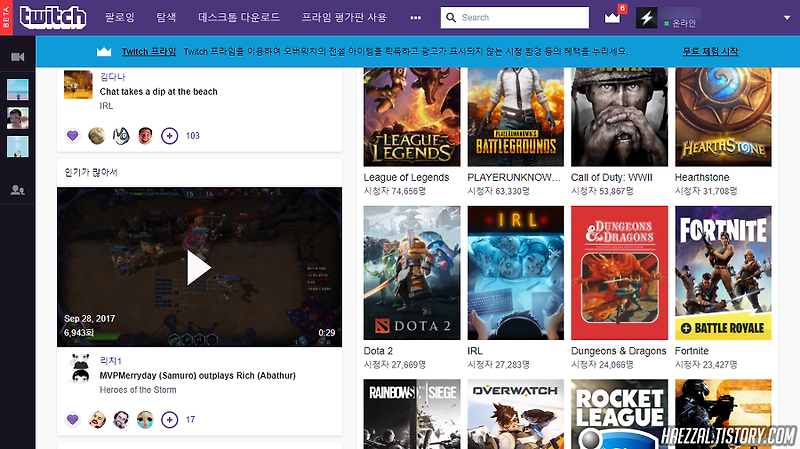Open the 리치1 channel name link
The width and height of the screenshot is (800, 449).
tap(111, 361)
